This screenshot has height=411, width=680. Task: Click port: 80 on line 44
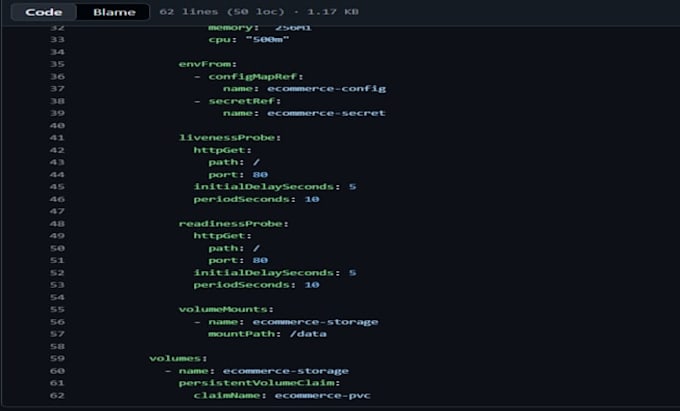coord(238,175)
